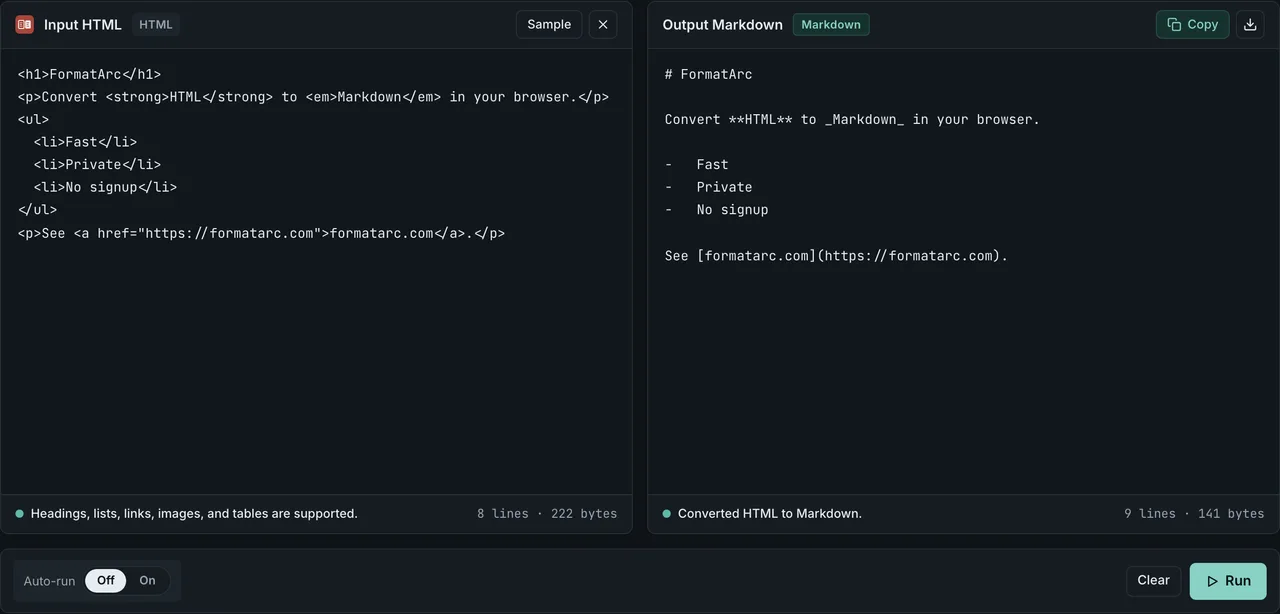1280x614 pixels.
Task: Click the input line starting '<p>Convert <strong>HTML'
Action: tap(313, 97)
